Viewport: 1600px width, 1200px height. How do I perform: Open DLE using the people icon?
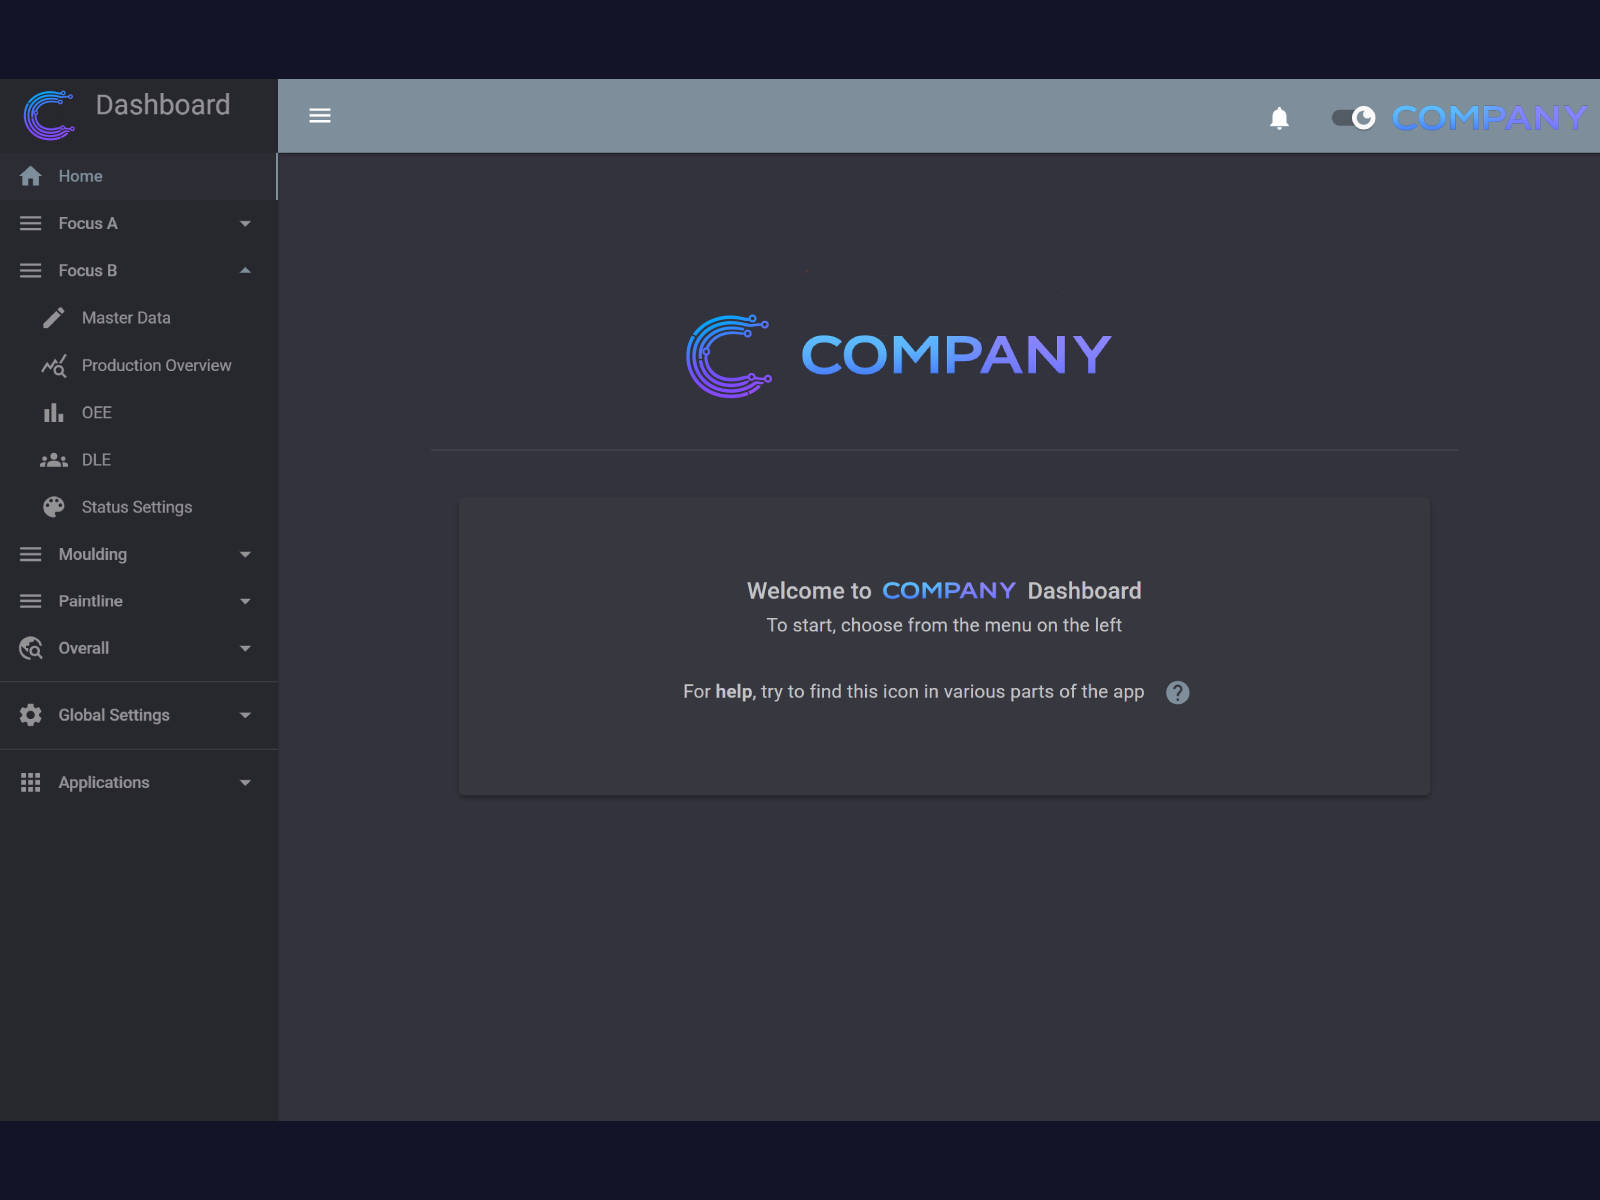pos(53,459)
